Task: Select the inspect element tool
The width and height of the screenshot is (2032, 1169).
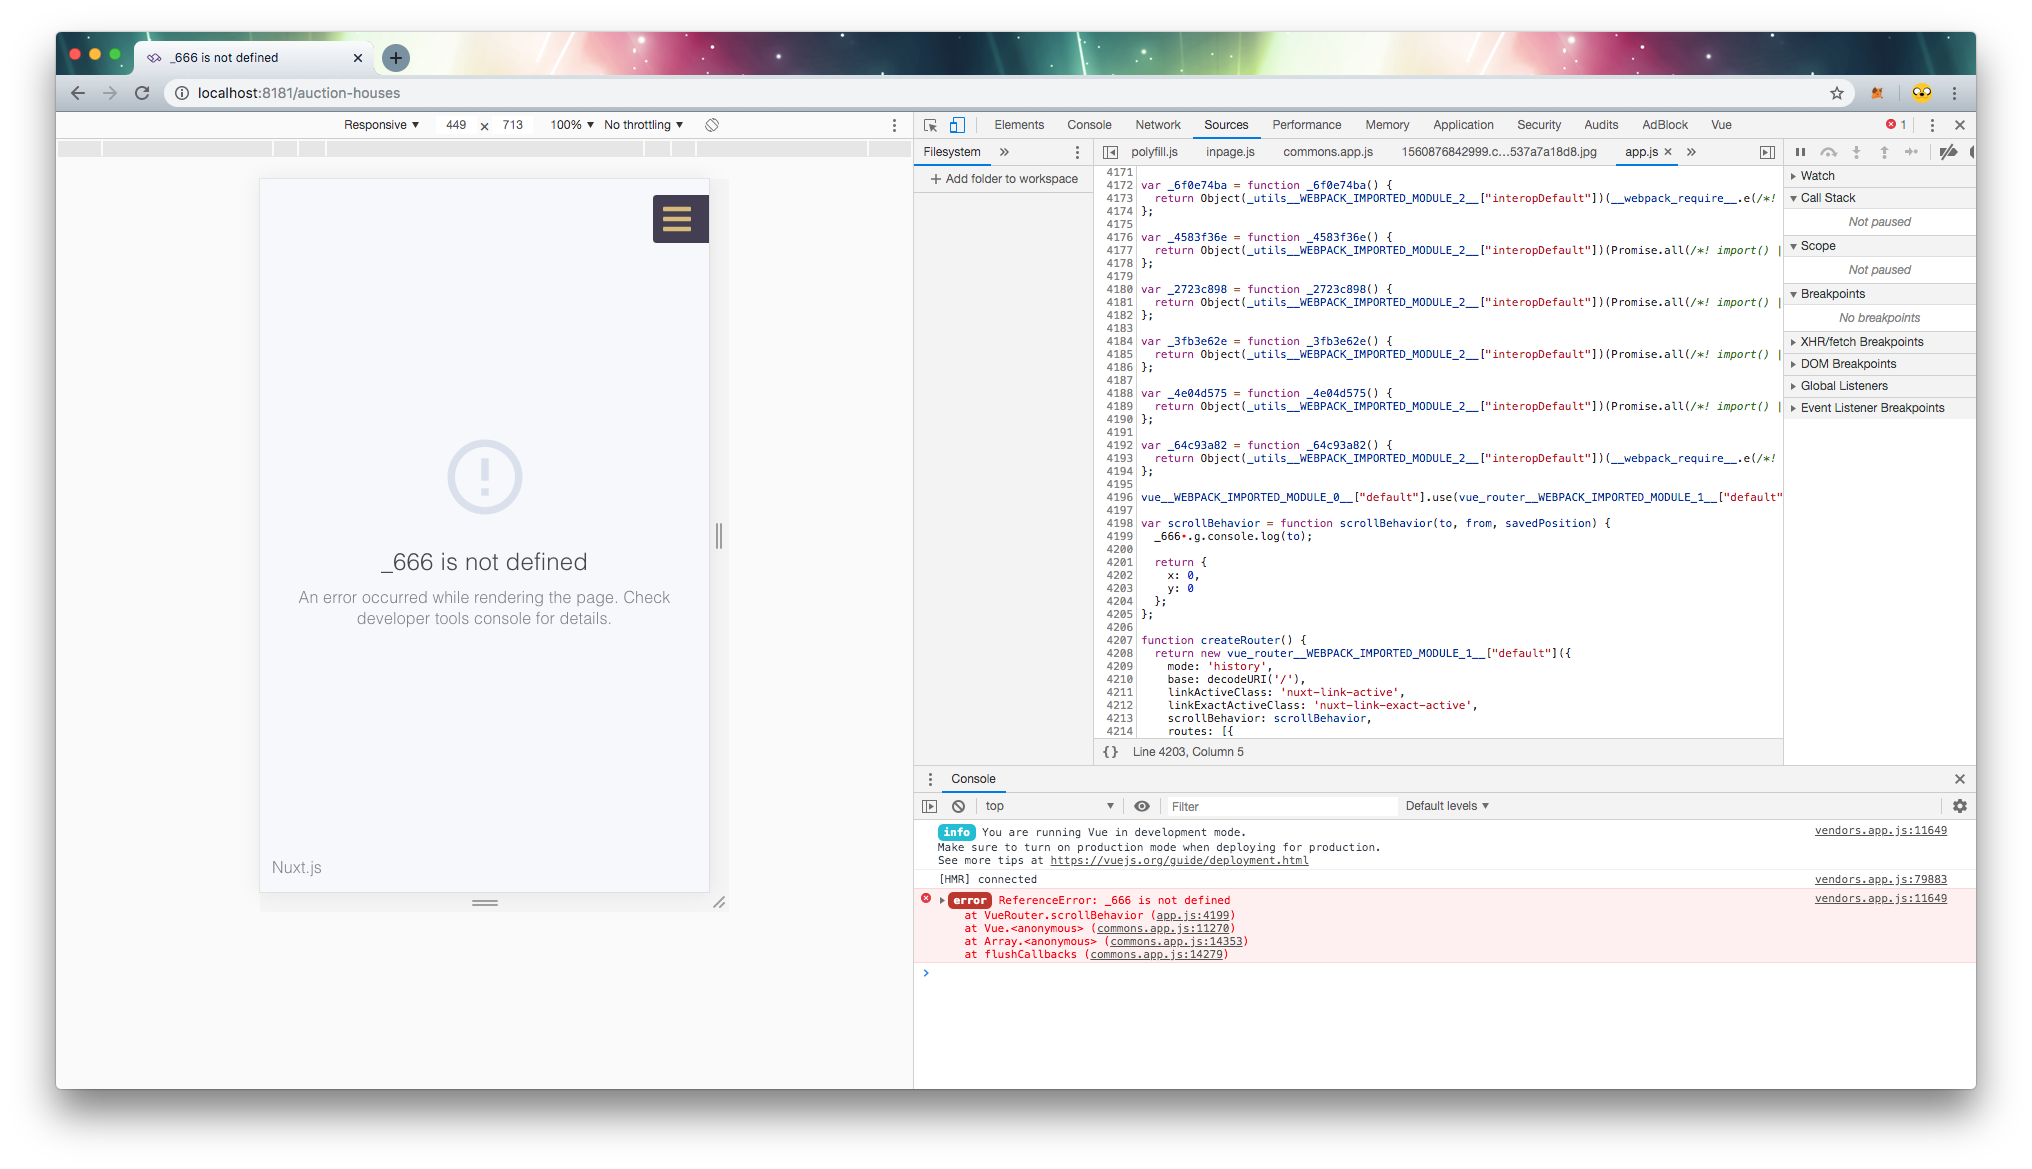Action: point(931,125)
